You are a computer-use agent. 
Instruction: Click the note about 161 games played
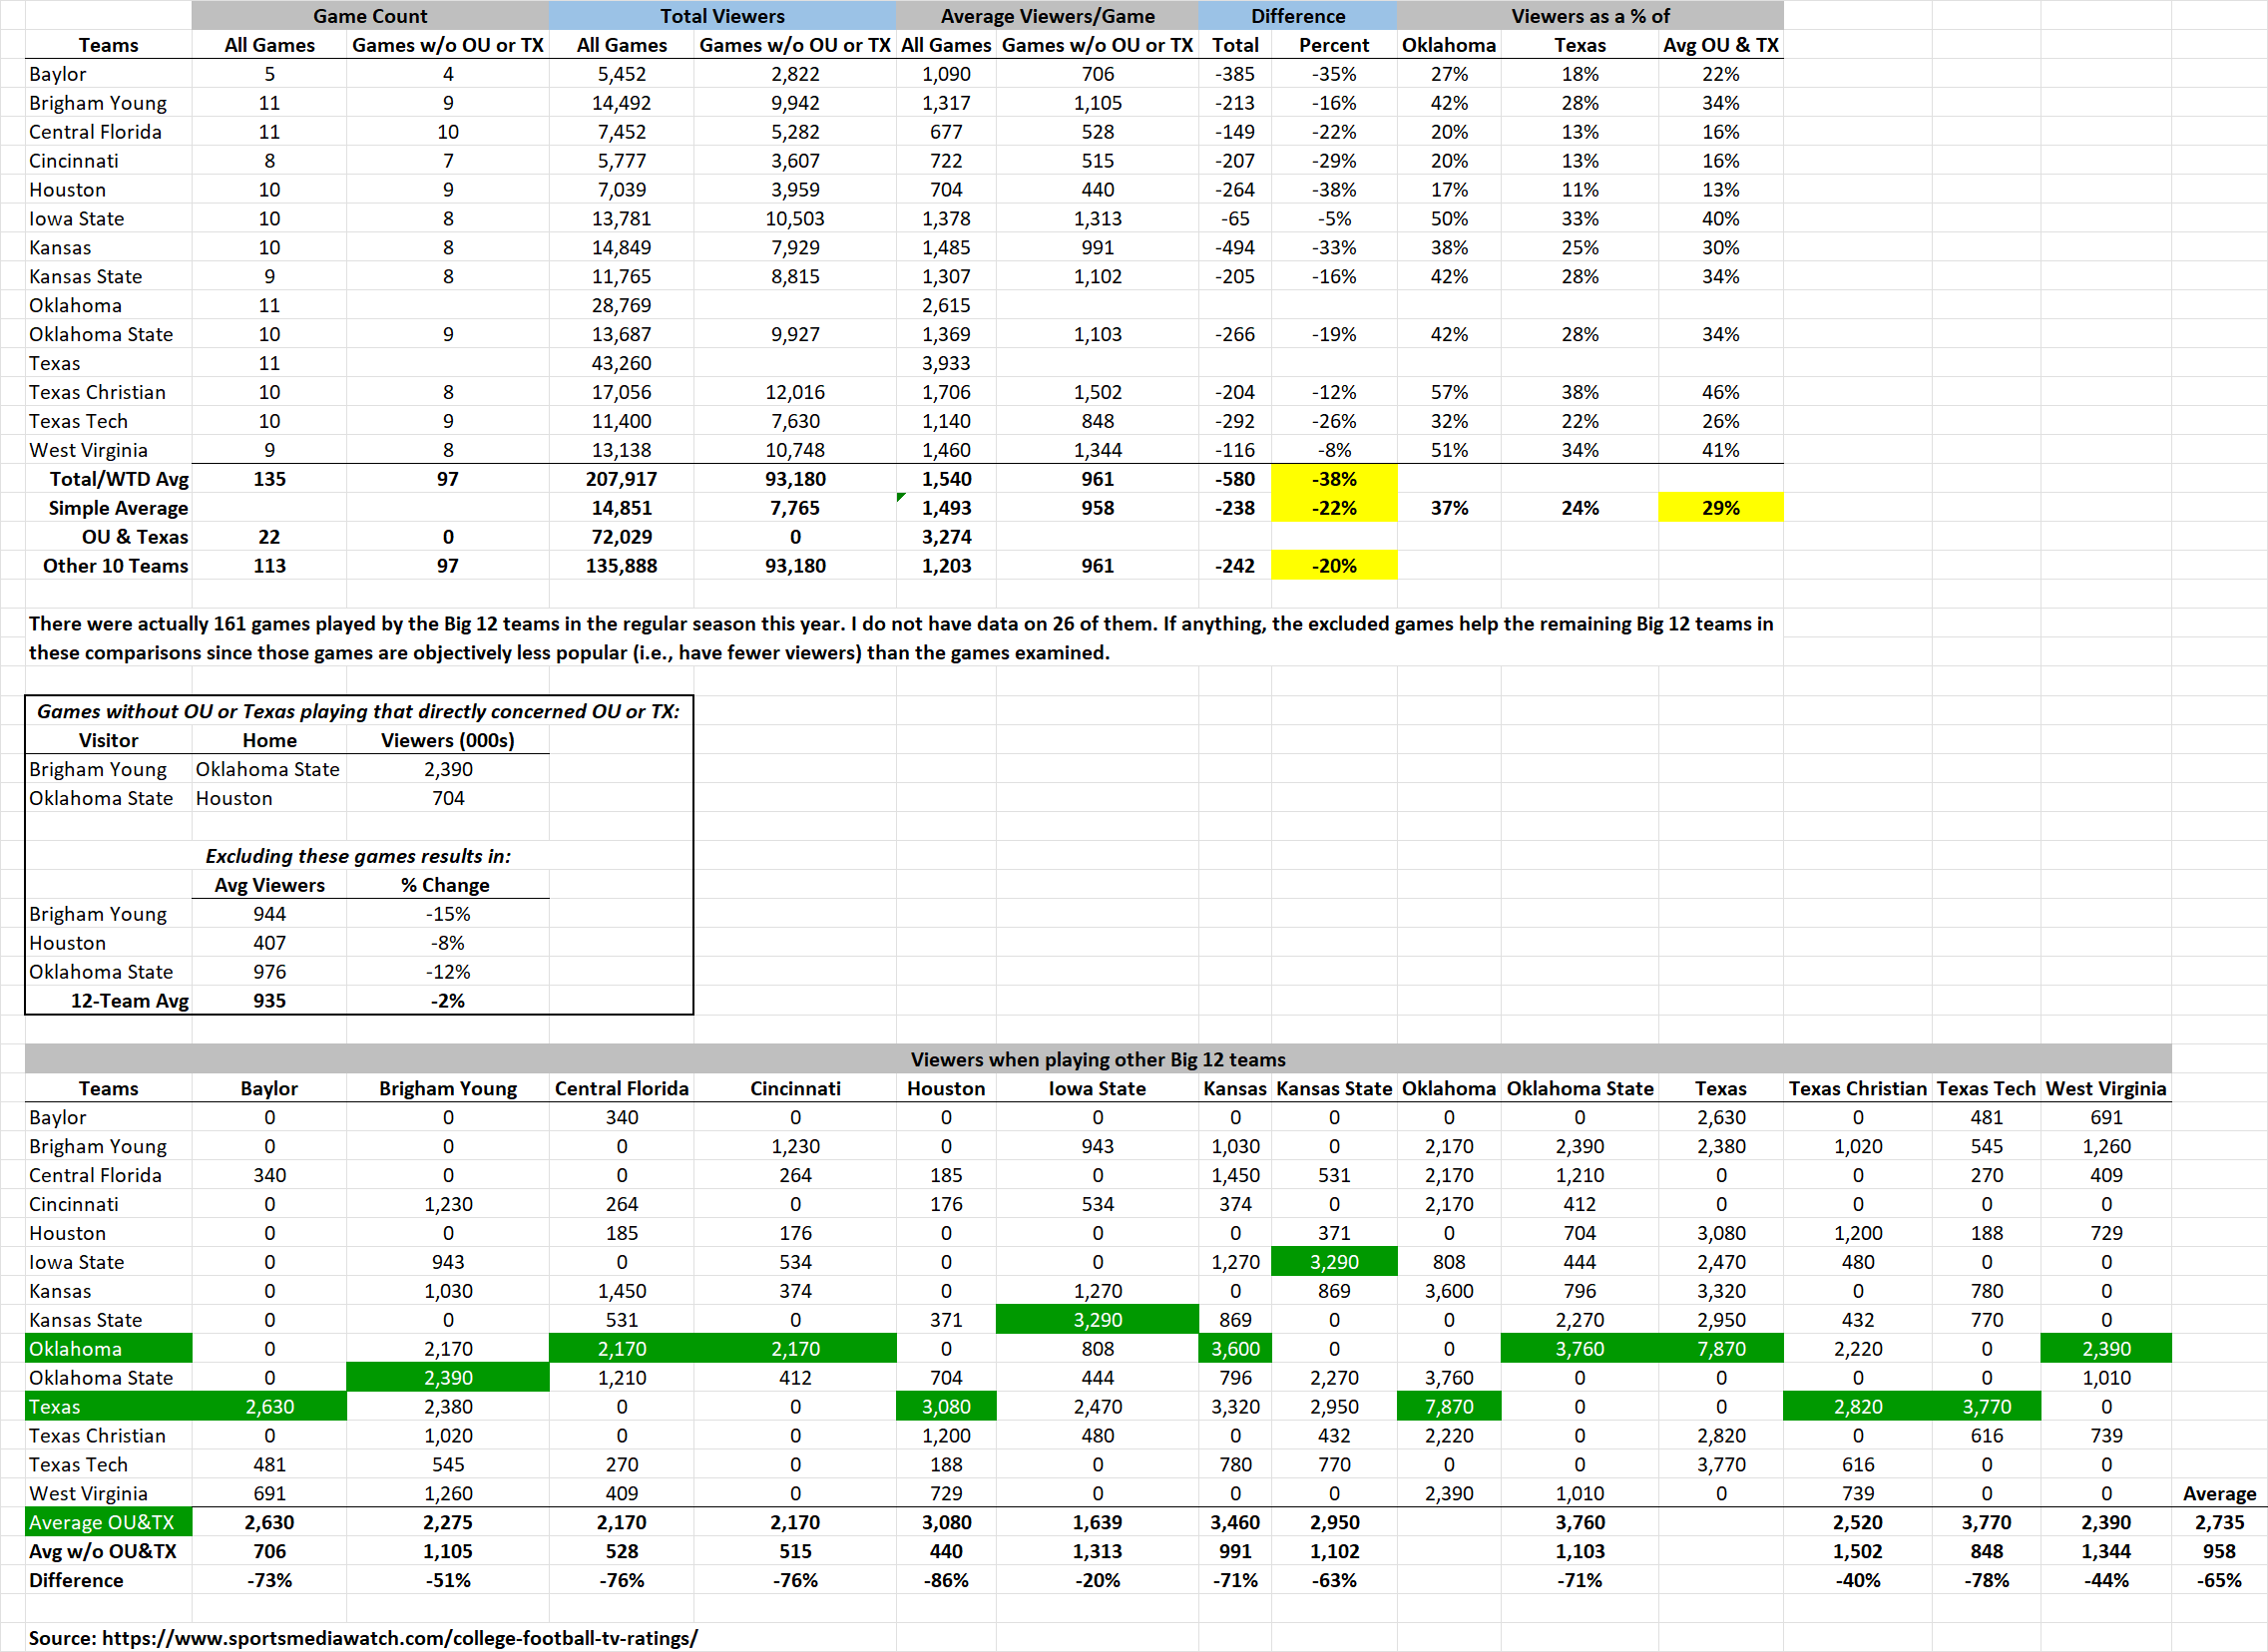(x=900, y=638)
